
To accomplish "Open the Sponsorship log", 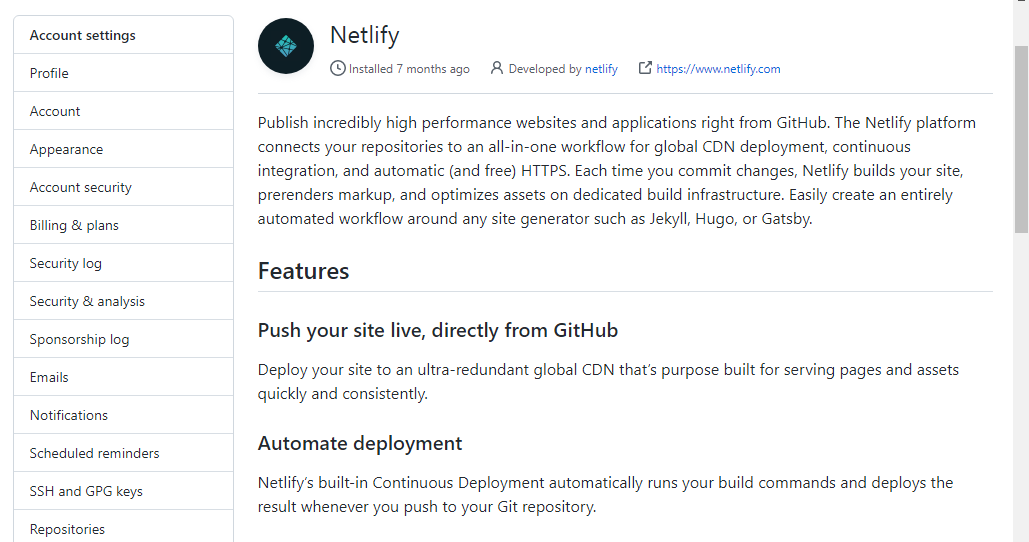I will click(123, 339).
